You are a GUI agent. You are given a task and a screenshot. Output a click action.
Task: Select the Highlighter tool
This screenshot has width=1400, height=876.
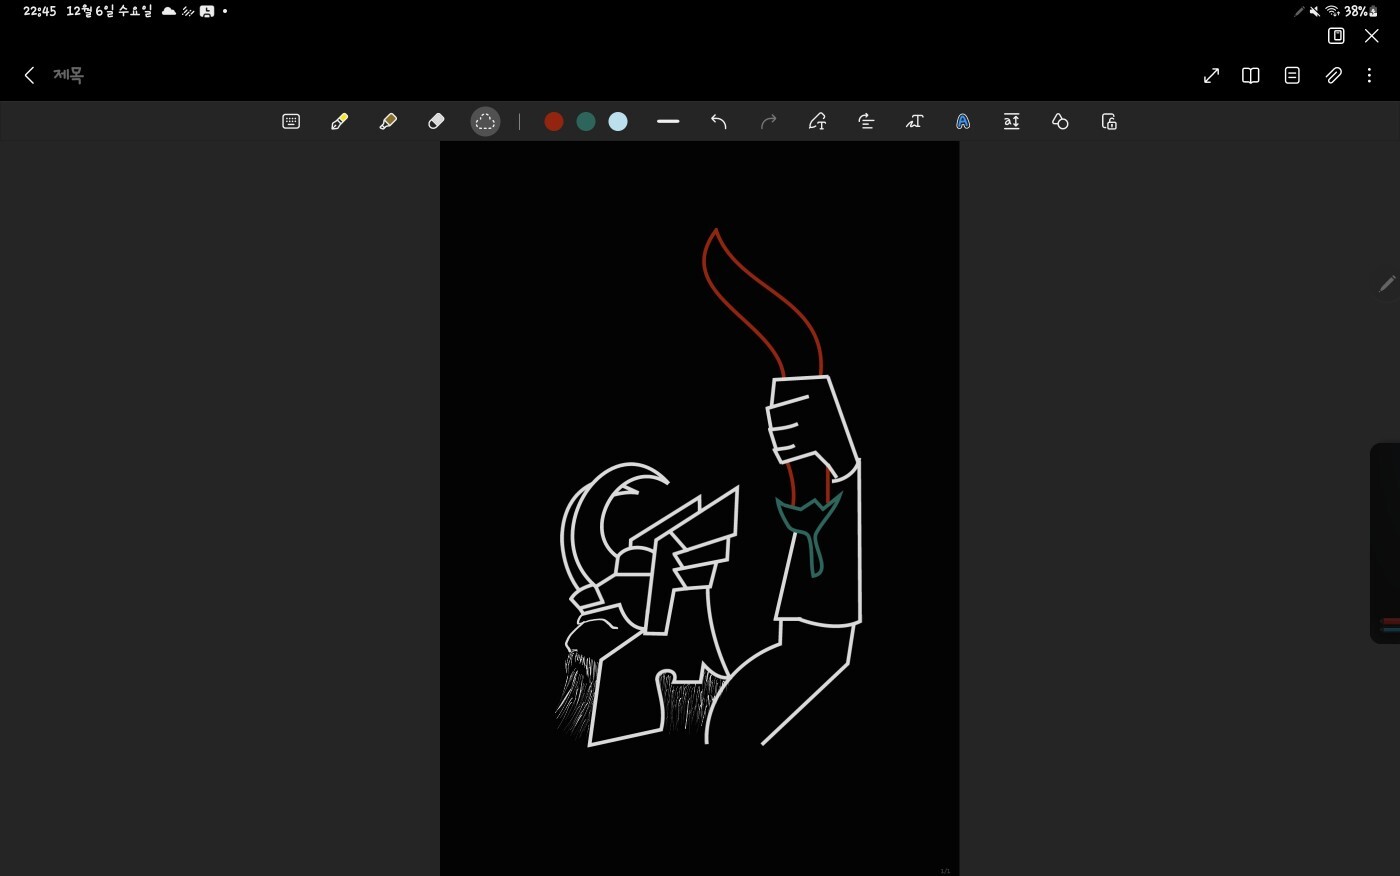[388, 122]
